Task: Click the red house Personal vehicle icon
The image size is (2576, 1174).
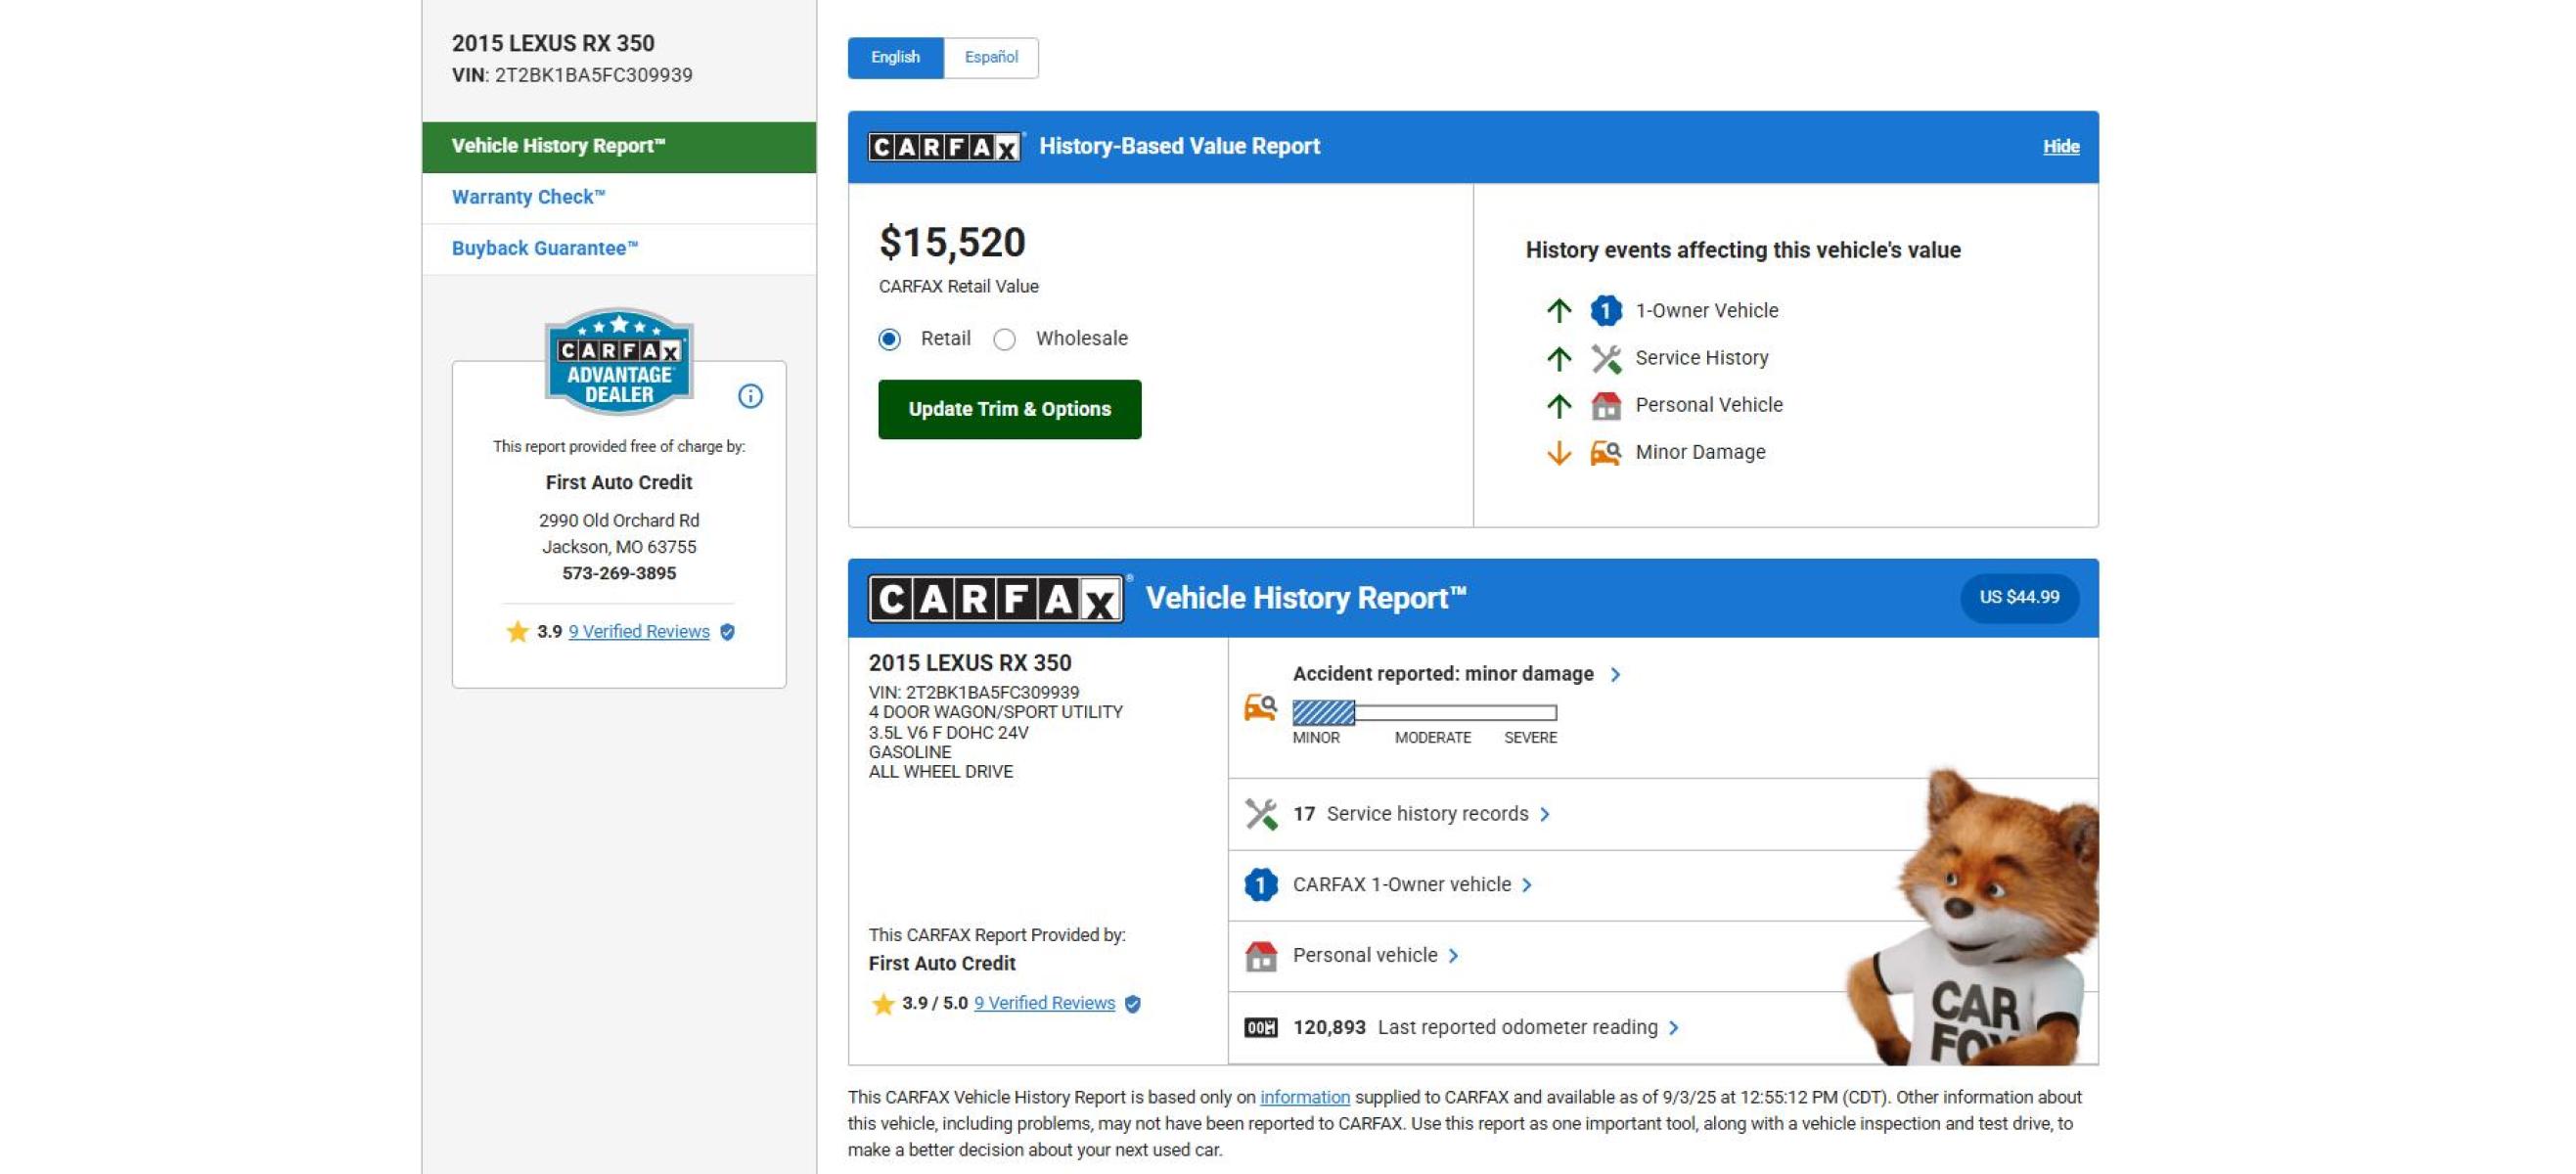Action: point(1260,956)
